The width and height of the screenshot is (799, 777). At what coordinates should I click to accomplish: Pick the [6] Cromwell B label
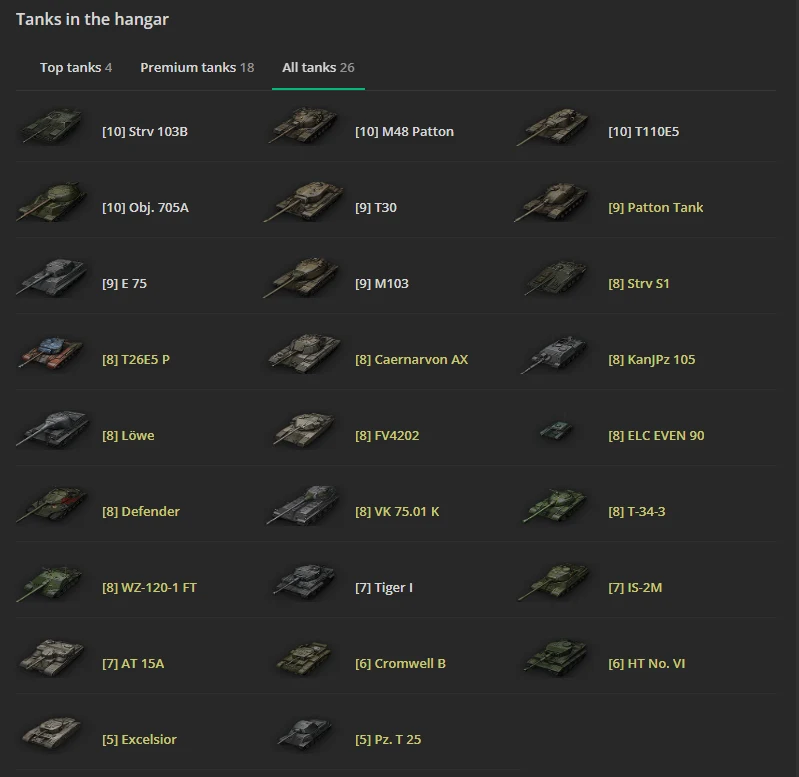coord(400,663)
